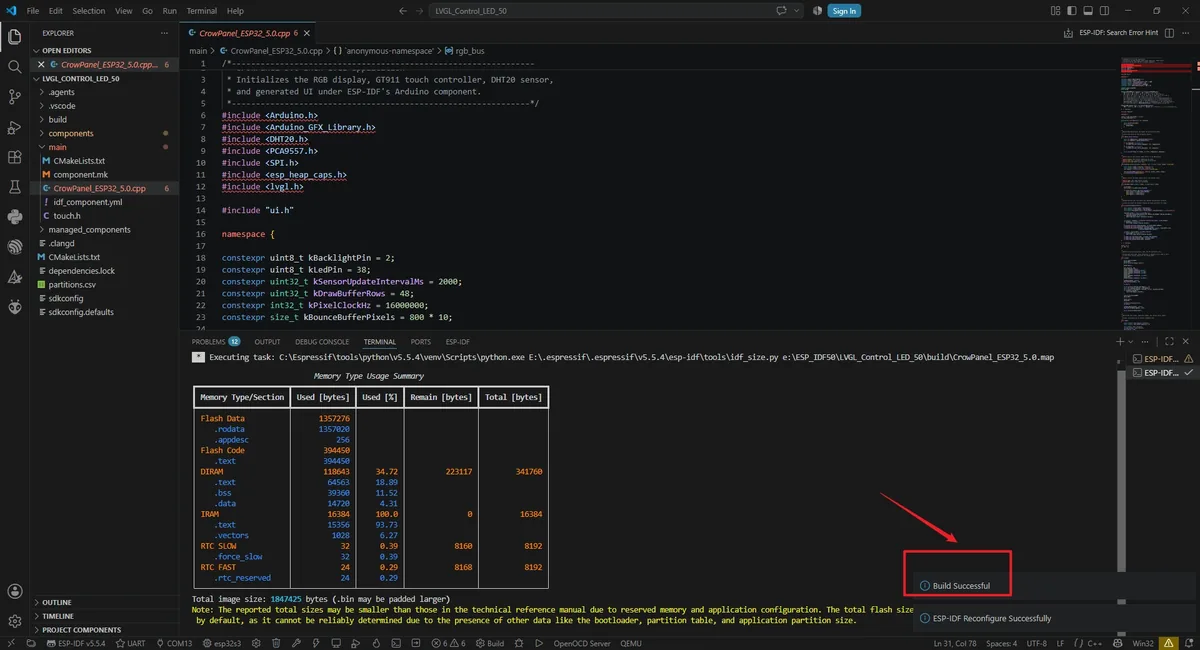
Task: Open the Manage gear menu
Action: pos(14,622)
